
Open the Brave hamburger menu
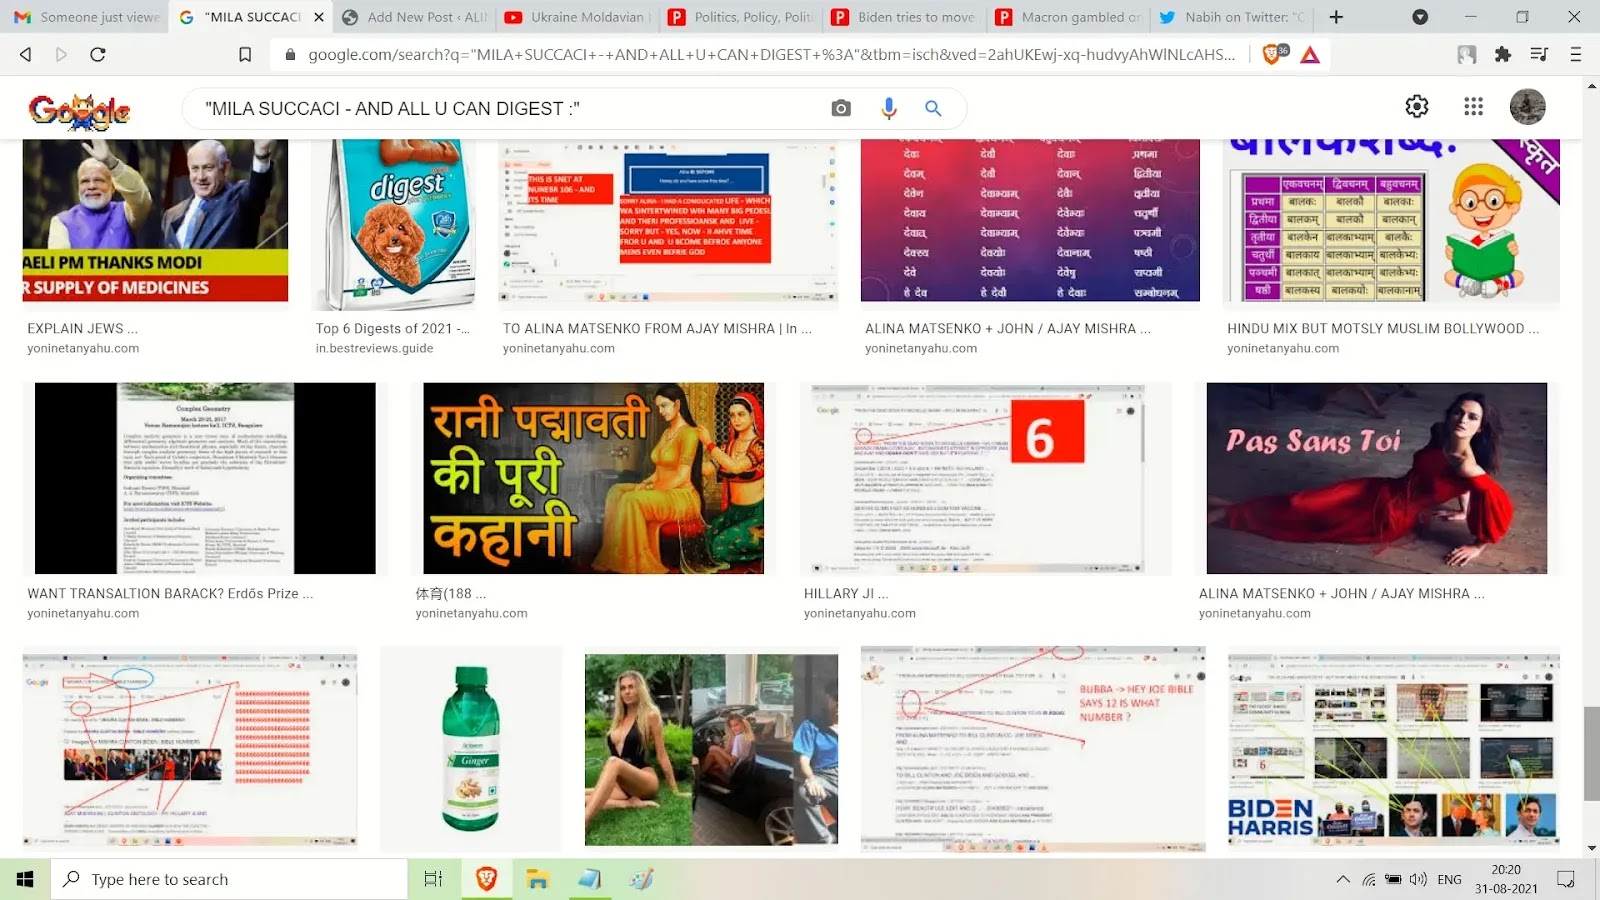(x=1575, y=54)
